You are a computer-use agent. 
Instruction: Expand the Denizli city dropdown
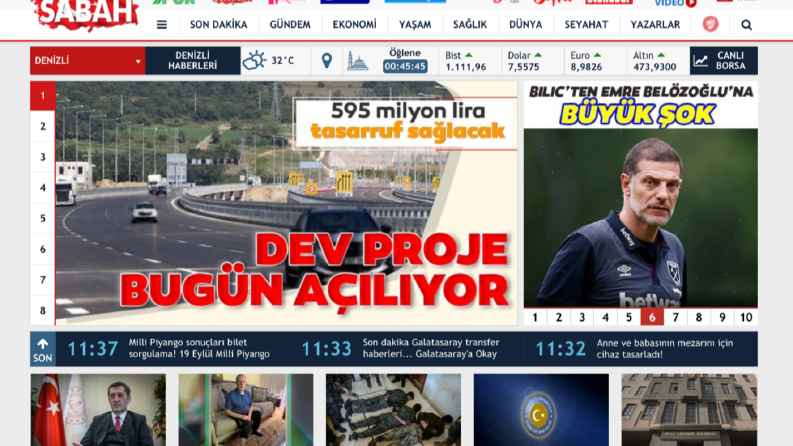coord(87,61)
